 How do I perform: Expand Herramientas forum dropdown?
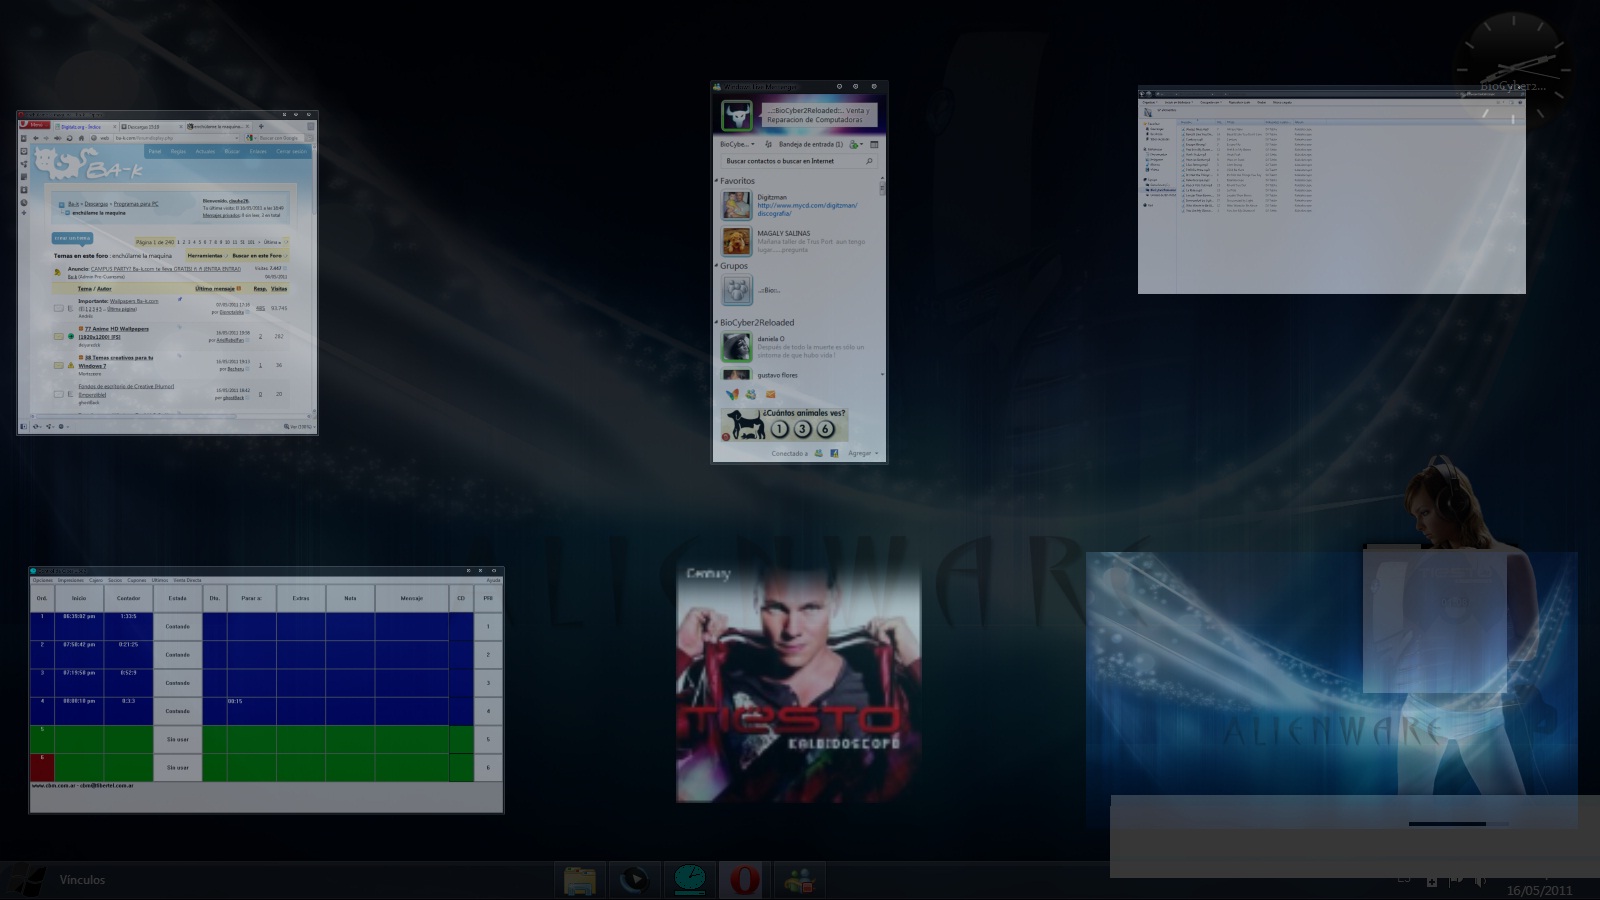click(x=207, y=256)
